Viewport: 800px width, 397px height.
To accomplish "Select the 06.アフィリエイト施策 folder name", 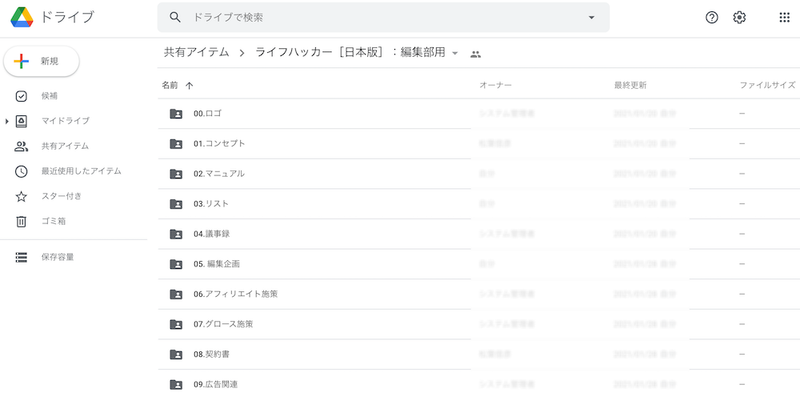I will pyautogui.click(x=235, y=294).
